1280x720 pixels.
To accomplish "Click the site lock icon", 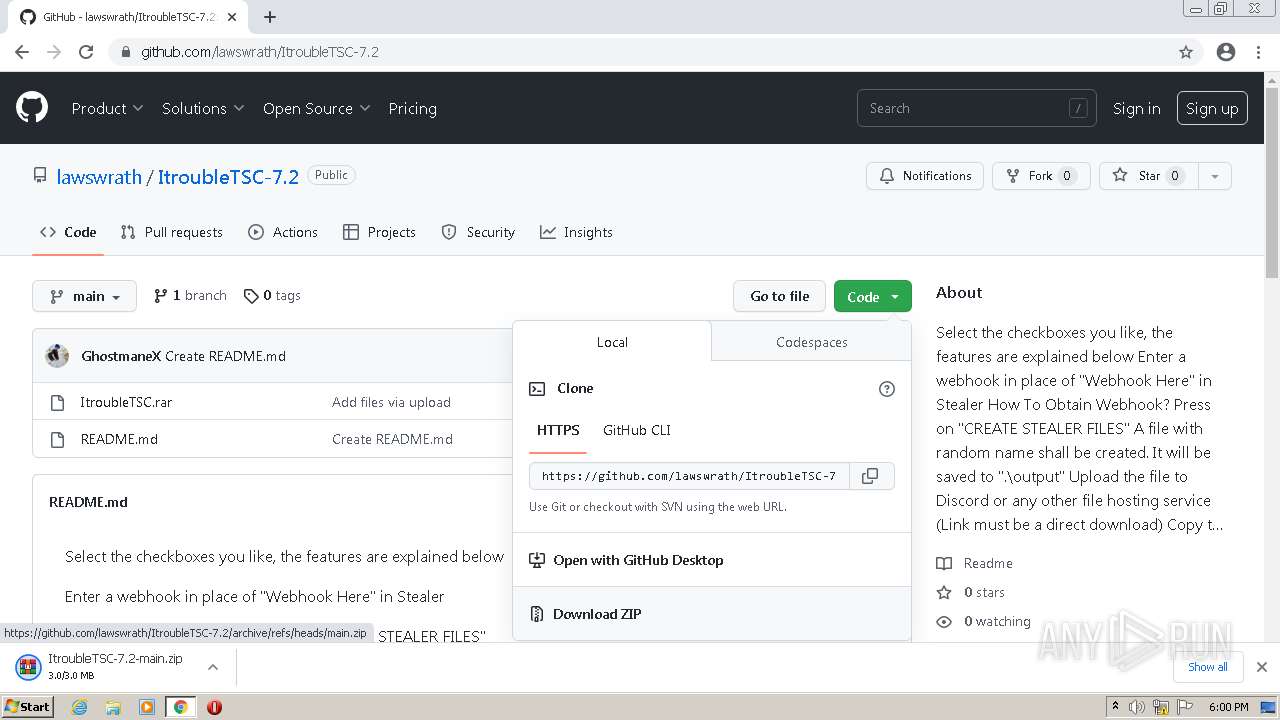I will click(124, 52).
